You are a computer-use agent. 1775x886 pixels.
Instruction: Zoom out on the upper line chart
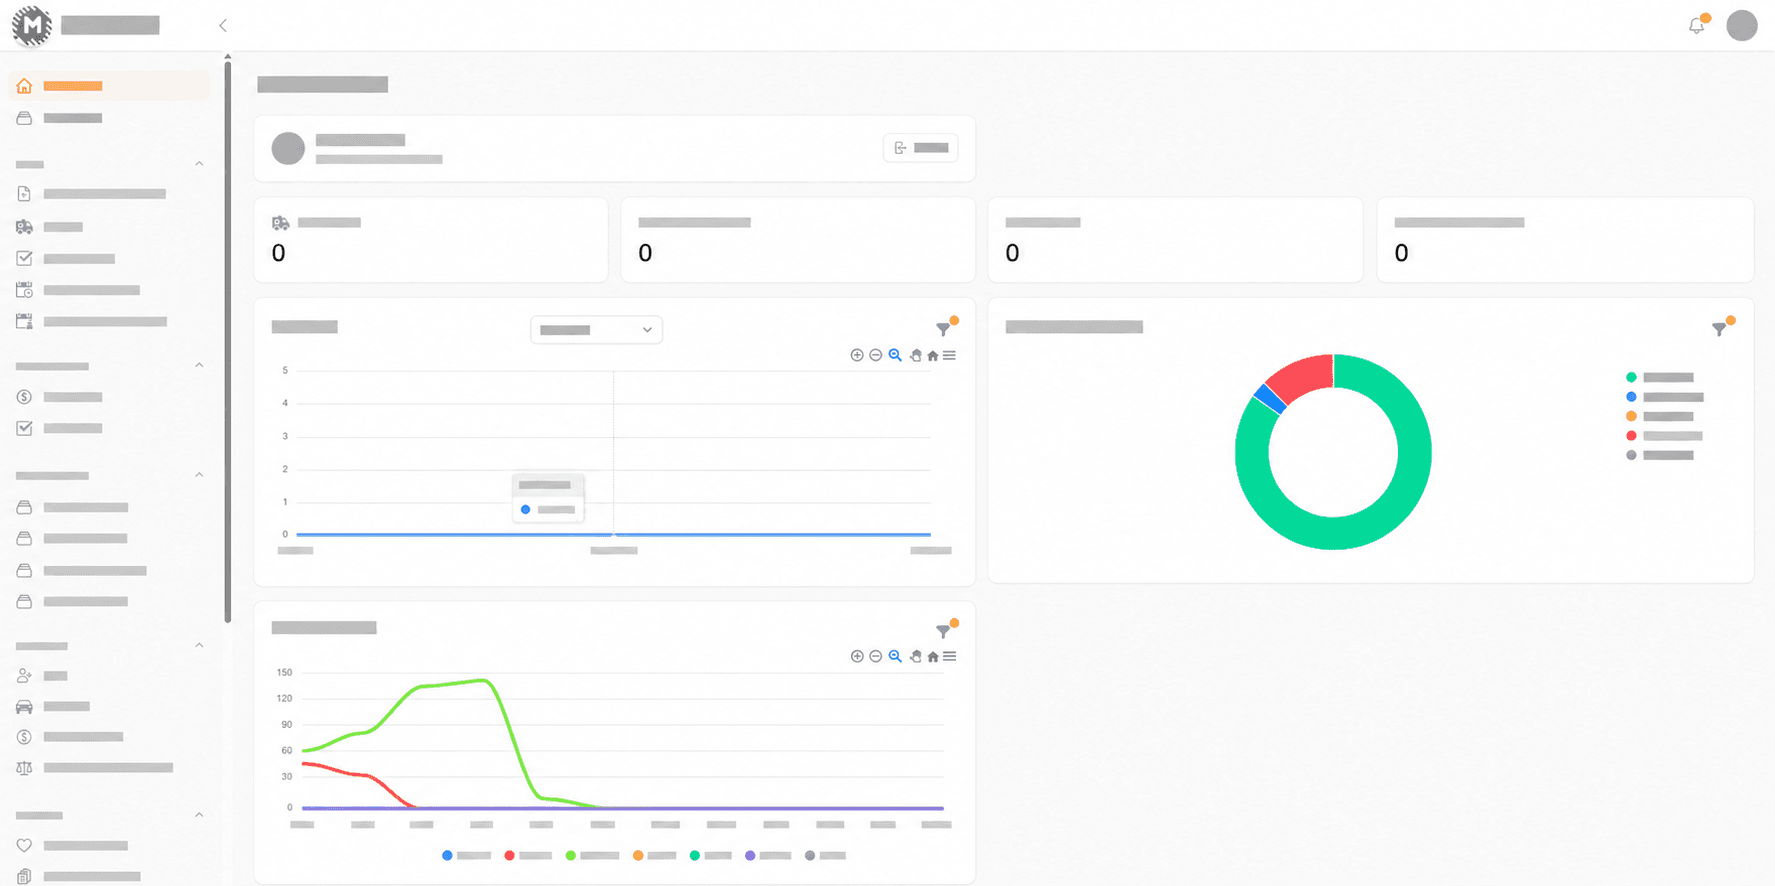(876, 355)
